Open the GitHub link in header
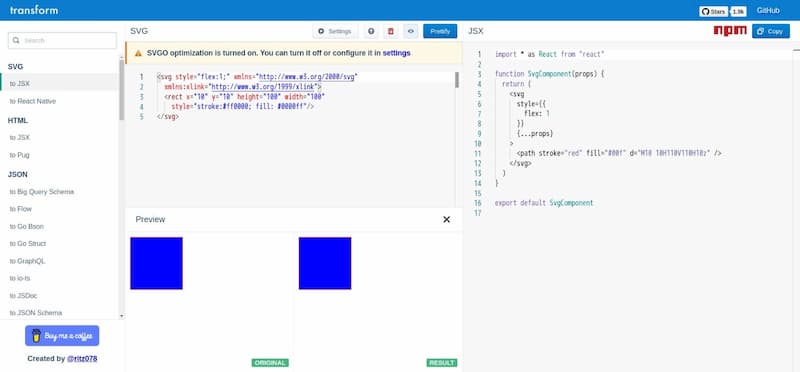Image resolution: width=800 pixels, height=372 pixels. click(x=768, y=11)
